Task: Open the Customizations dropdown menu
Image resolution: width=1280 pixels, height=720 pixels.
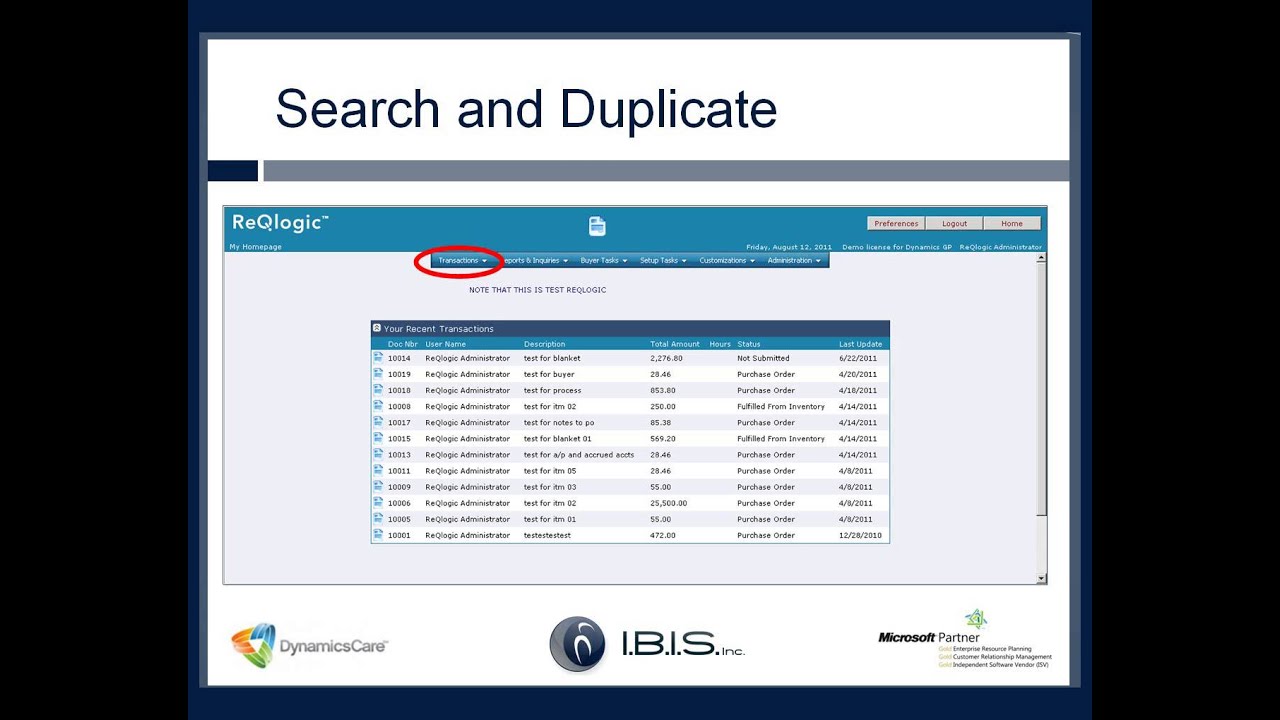Action: tap(727, 261)
